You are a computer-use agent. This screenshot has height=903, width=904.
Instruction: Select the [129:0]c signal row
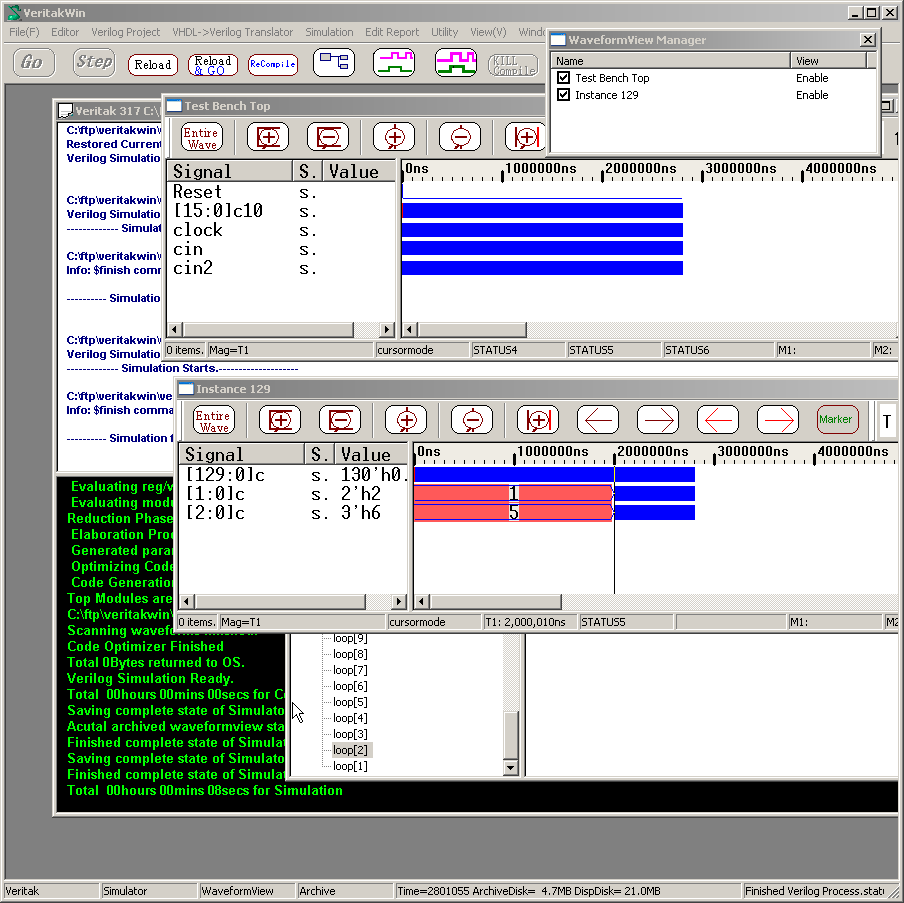pos(293,475)
